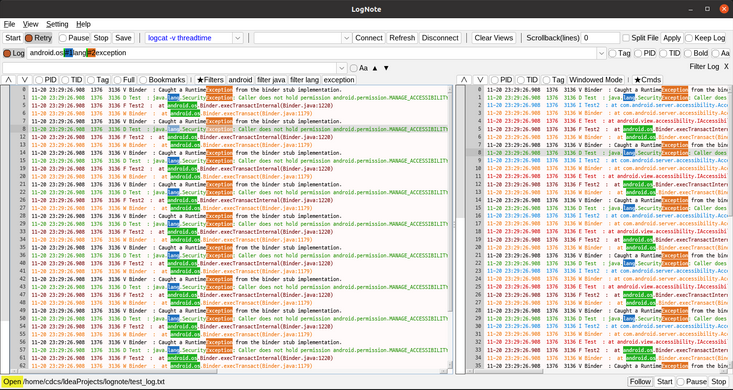
Task: Click the Disconnect button
Action: click(440, 38)
